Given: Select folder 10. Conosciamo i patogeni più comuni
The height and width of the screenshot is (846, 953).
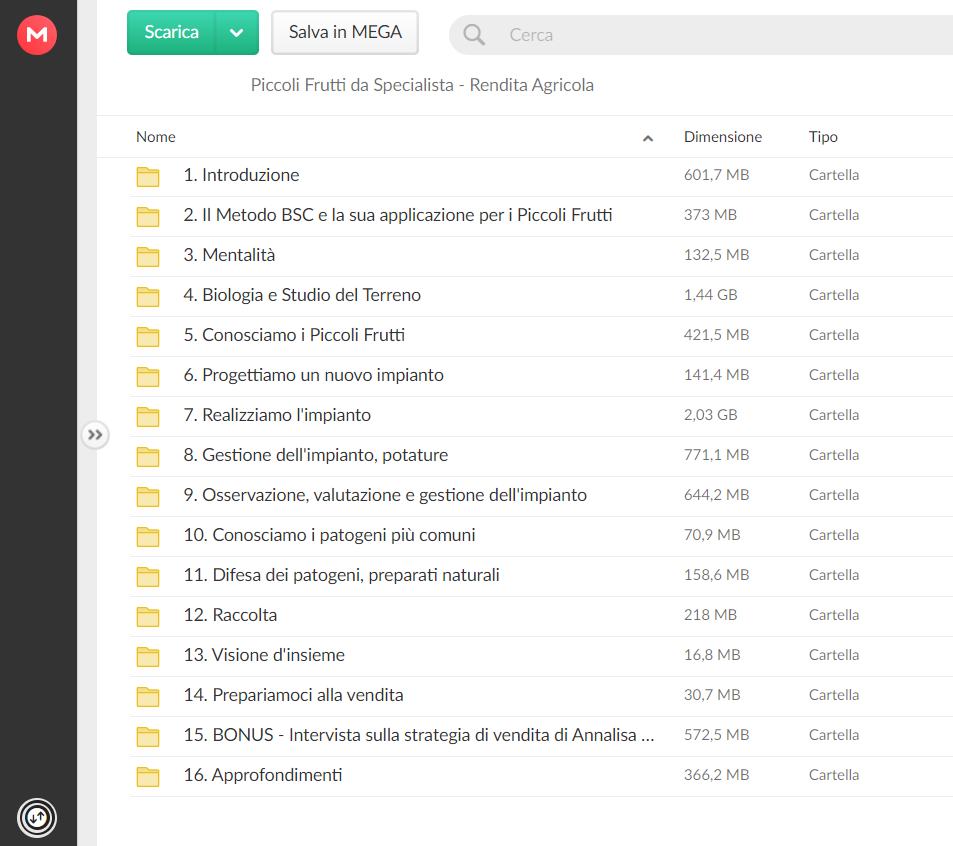Looking at the screenshot, I should coord(541,536).
